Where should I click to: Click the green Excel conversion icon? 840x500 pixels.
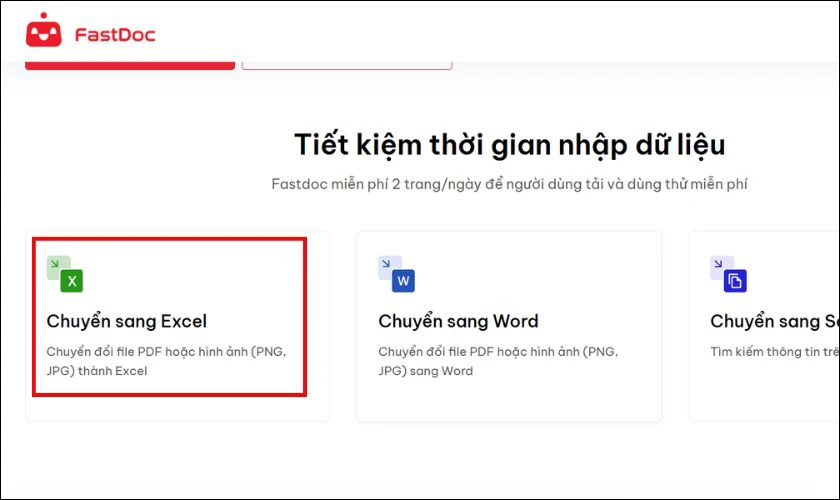point(65,274)
